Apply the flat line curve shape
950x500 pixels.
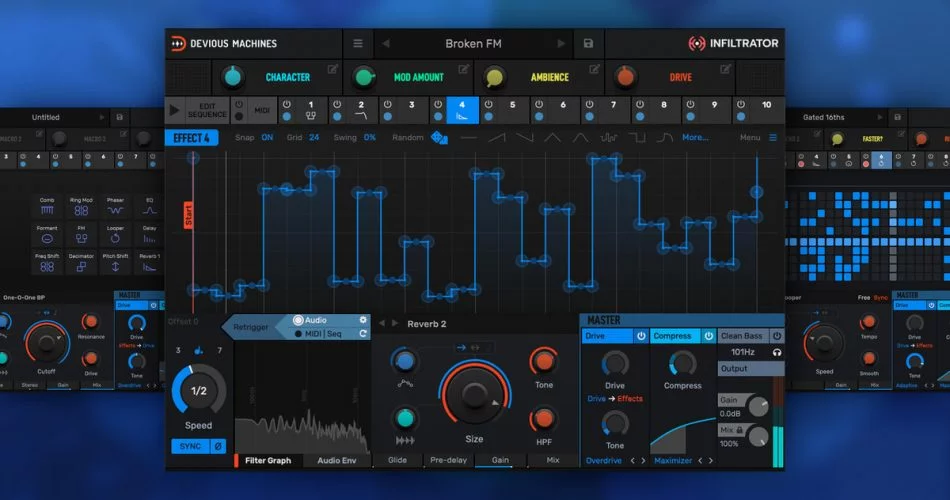(468, 138)
